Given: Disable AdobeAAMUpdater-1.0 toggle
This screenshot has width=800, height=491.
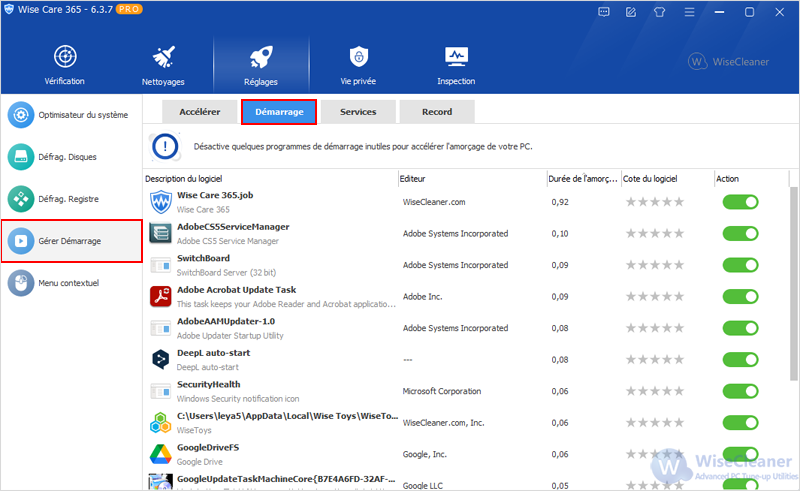Looking at the screenshot, I should [x=740, y=328].
